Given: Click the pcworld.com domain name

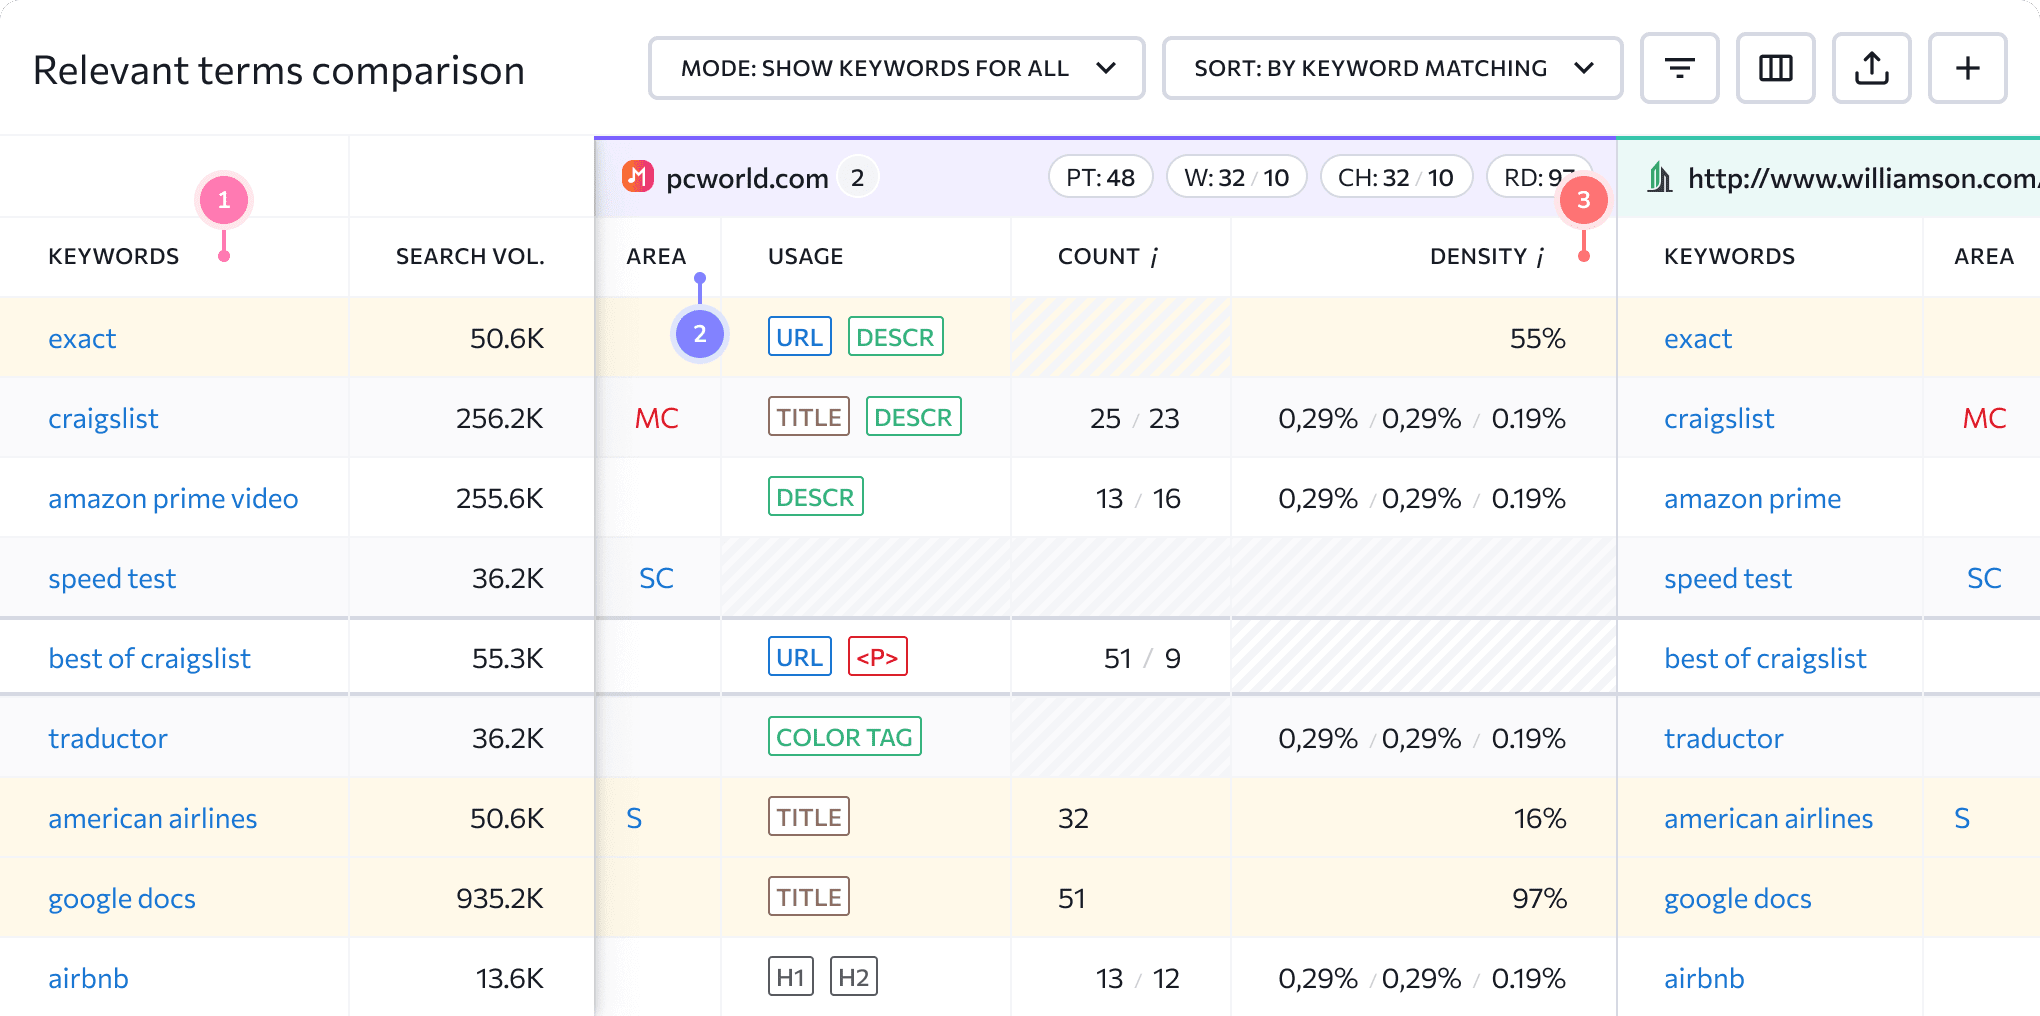Looking at the screenshot, I should 747,178.
